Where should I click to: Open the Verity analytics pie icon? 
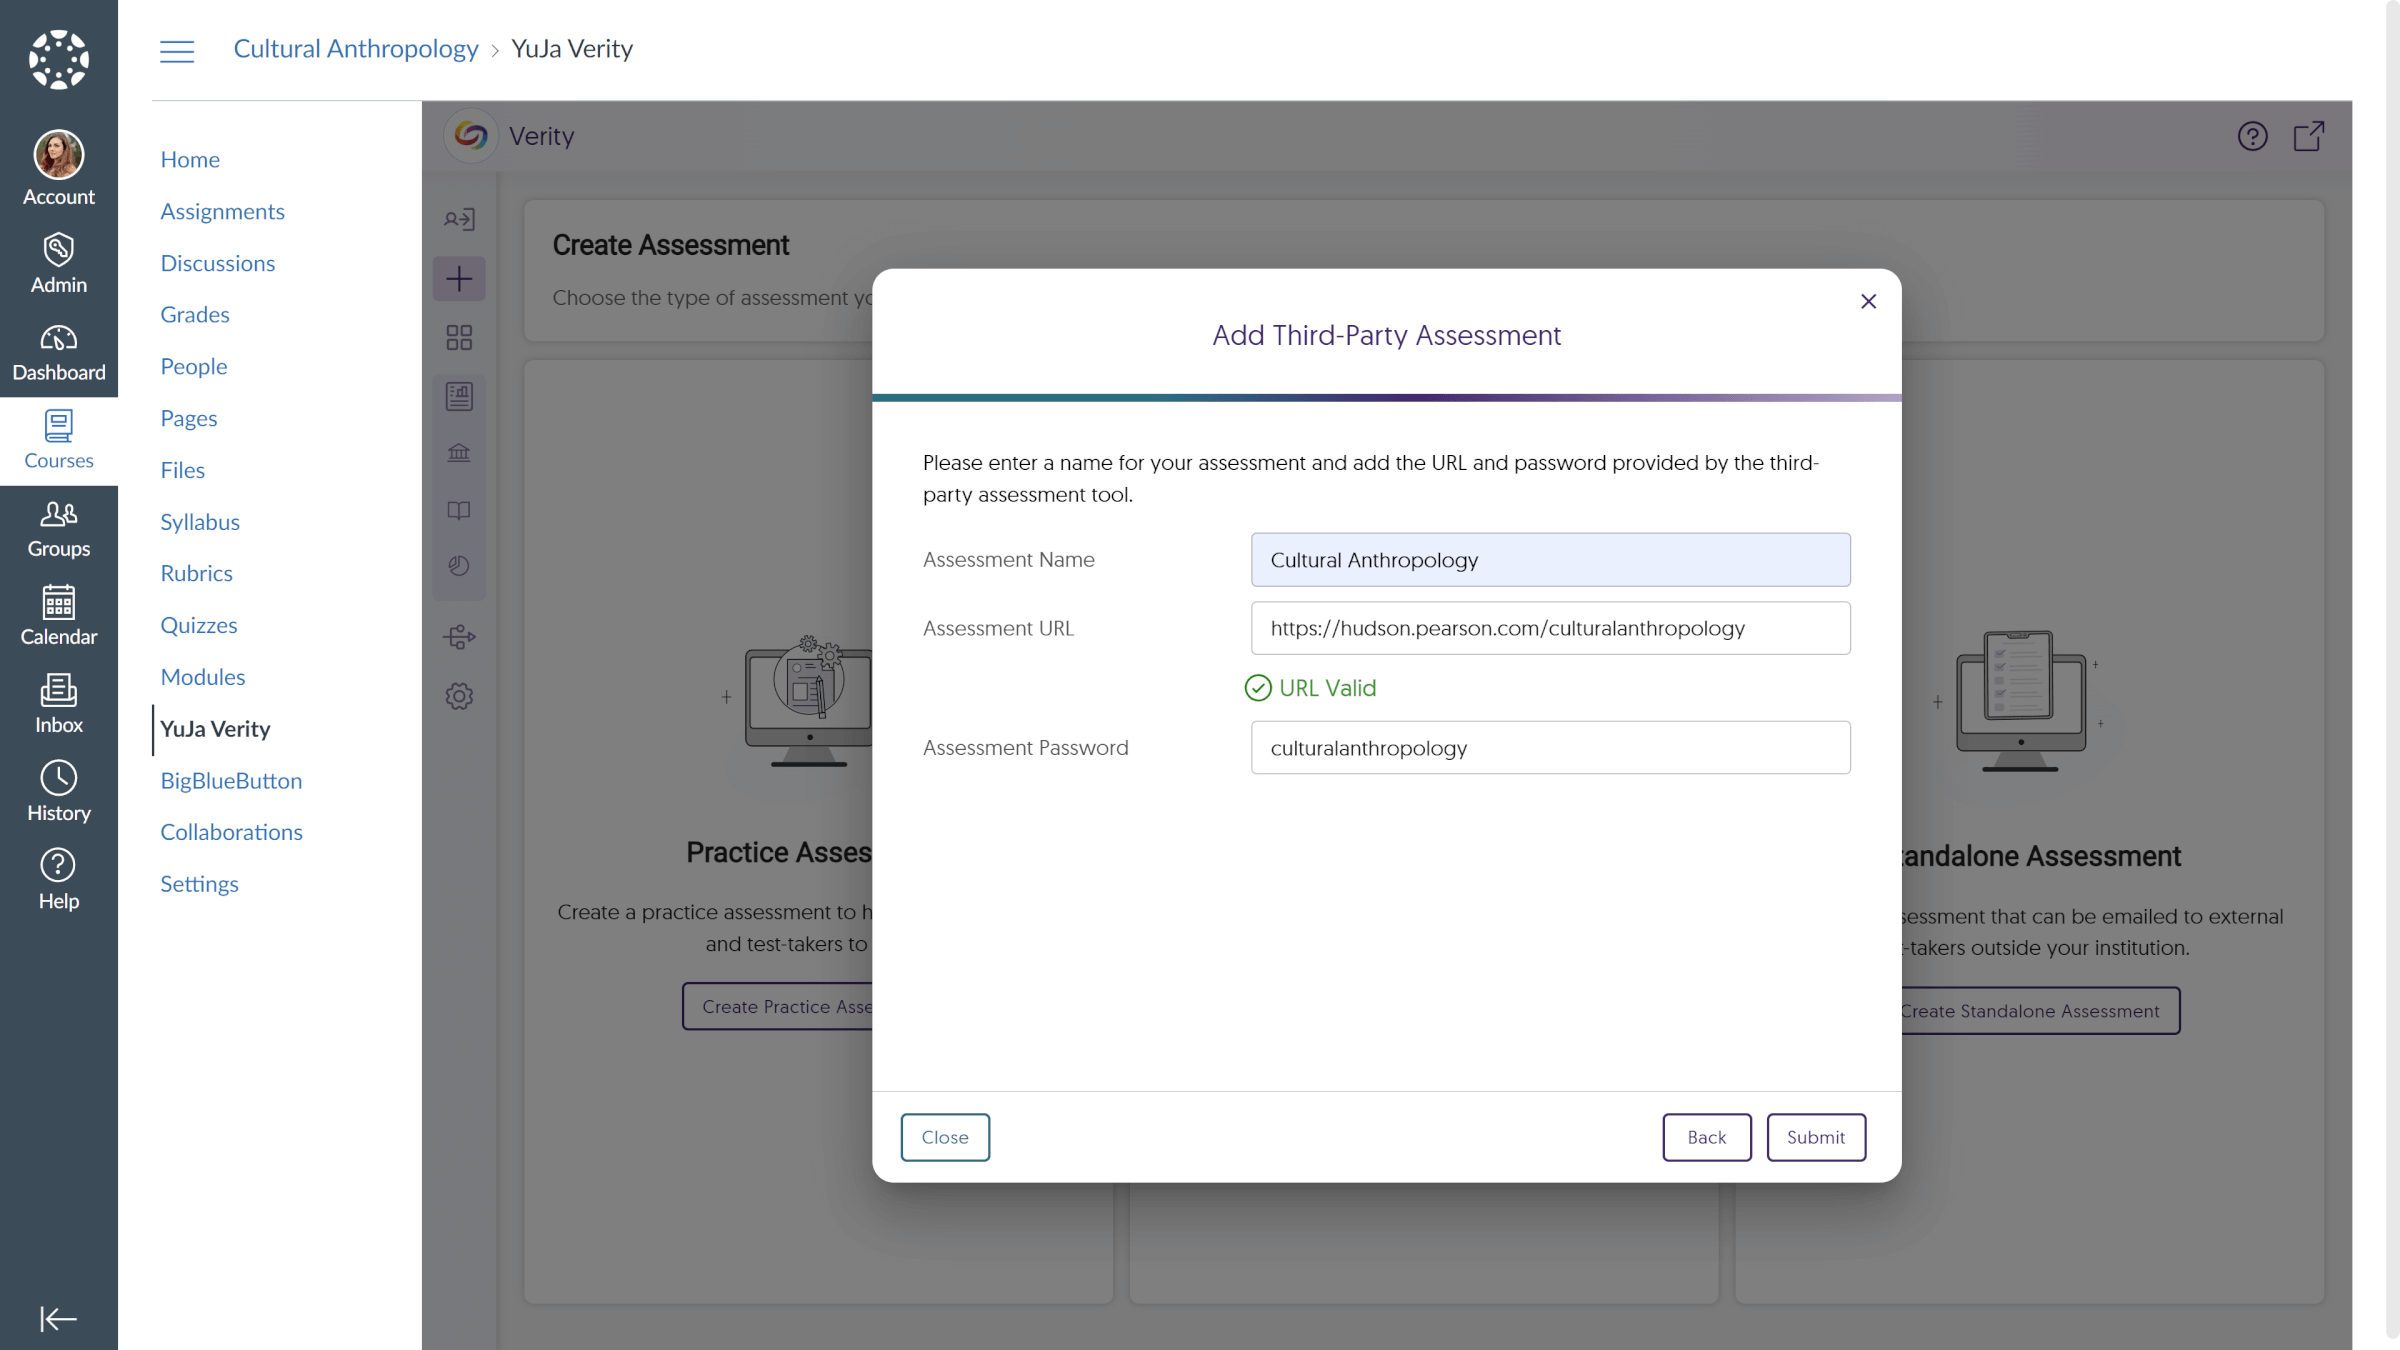point(459,566)
